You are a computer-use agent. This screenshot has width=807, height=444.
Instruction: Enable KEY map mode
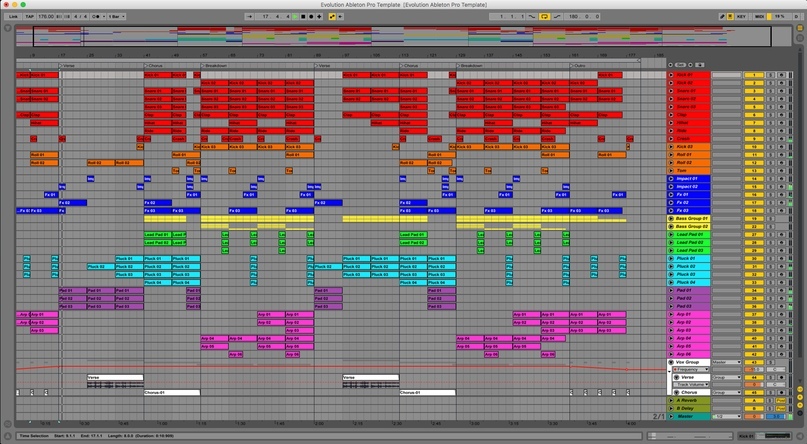click(741, 16)
